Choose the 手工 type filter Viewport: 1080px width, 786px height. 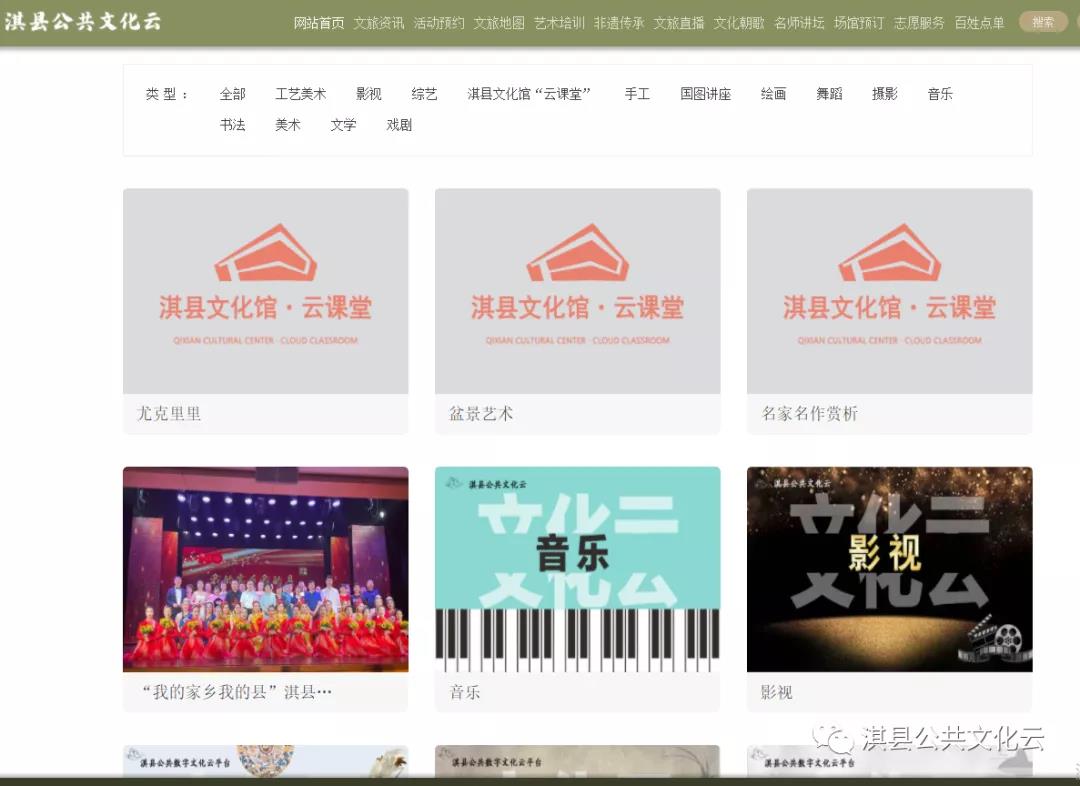pos(637,94)
